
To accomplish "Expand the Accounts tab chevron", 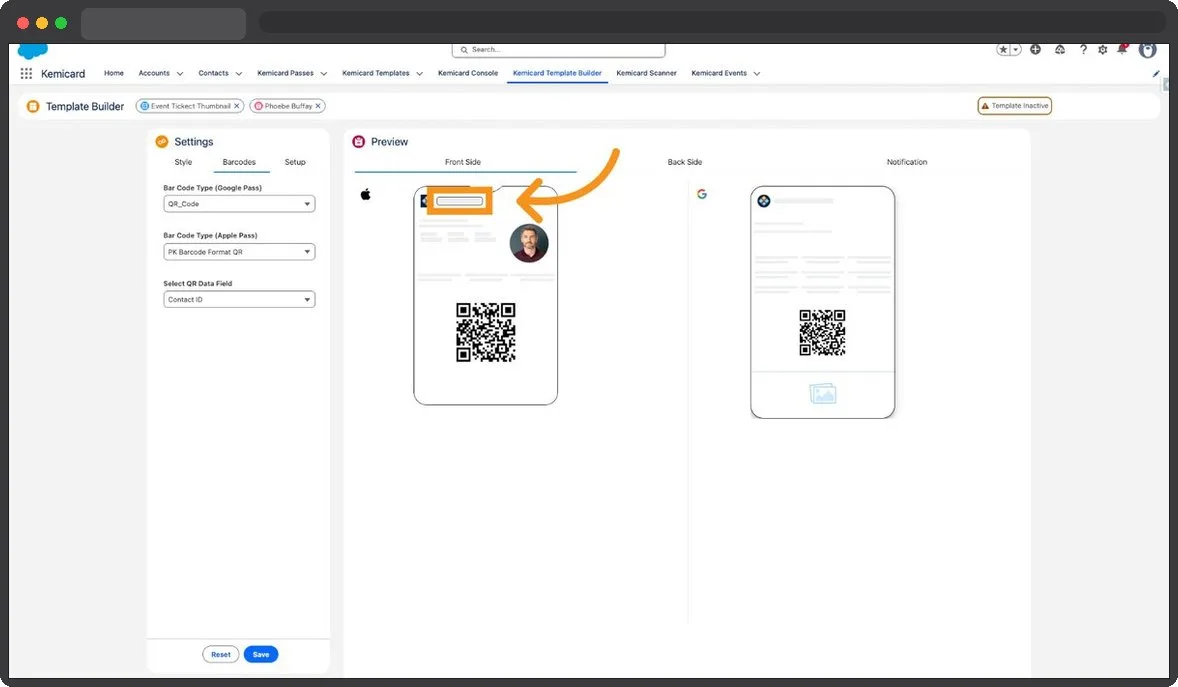I will coord(180,74).
